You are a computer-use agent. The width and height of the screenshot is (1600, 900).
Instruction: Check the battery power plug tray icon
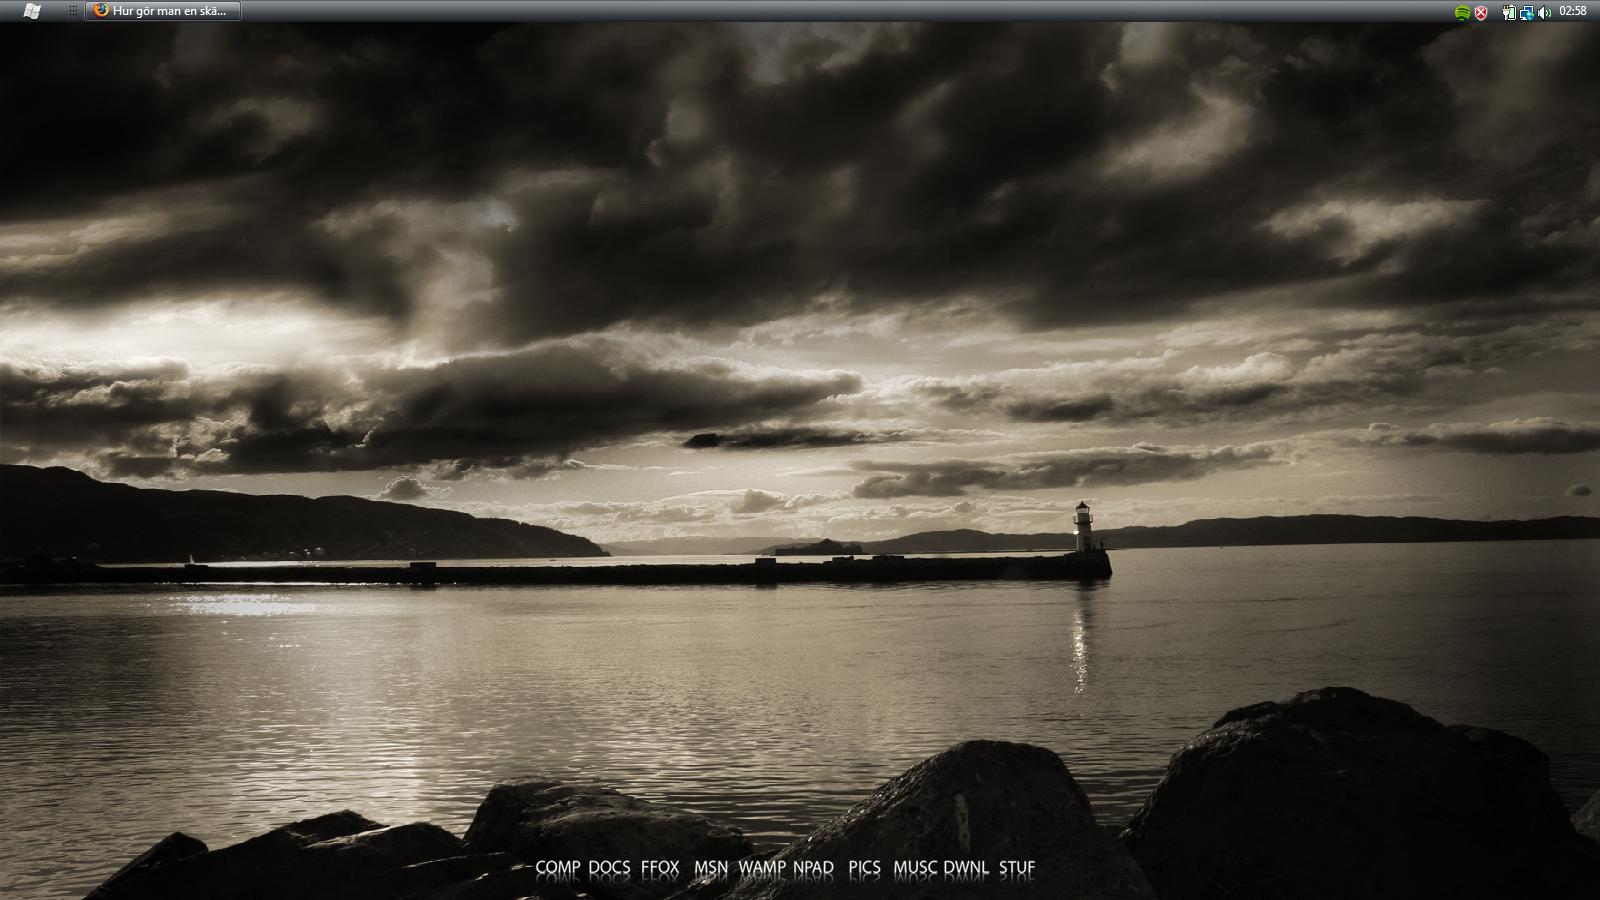click(x=1509, y=12)
